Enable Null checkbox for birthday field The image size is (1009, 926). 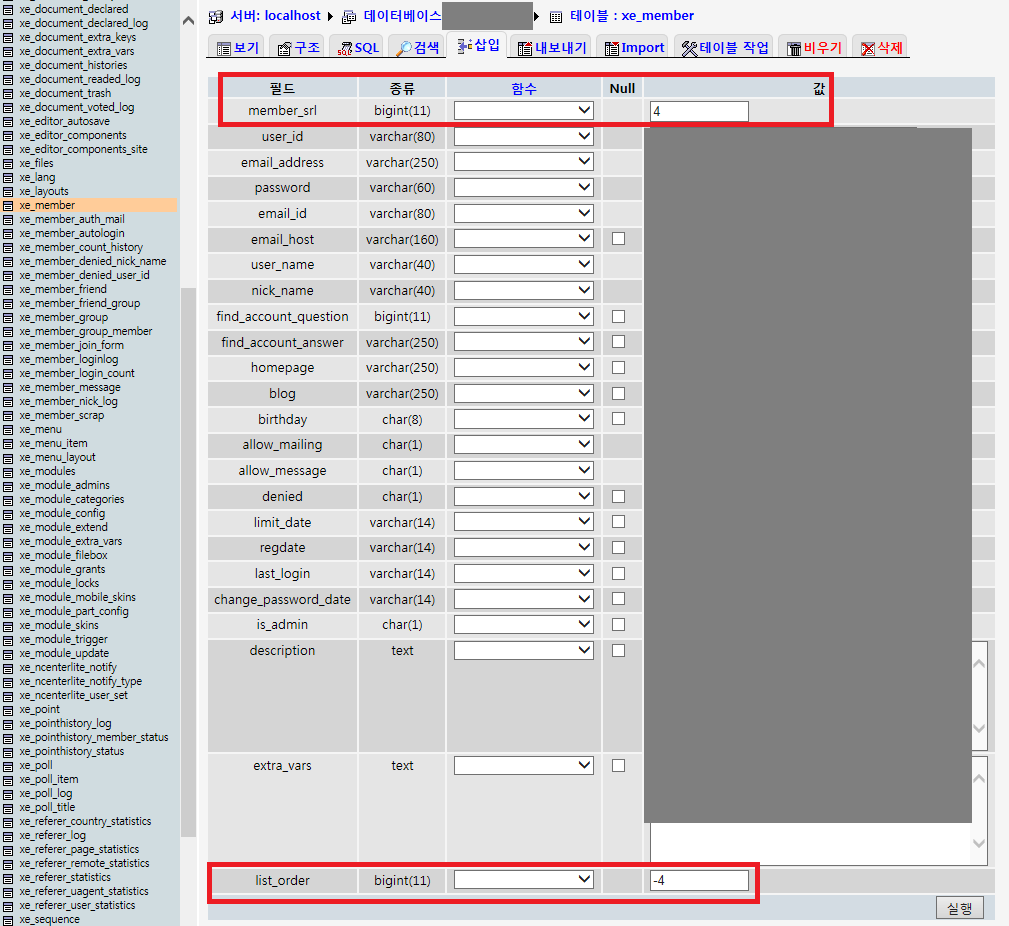[x=618, y=419]
